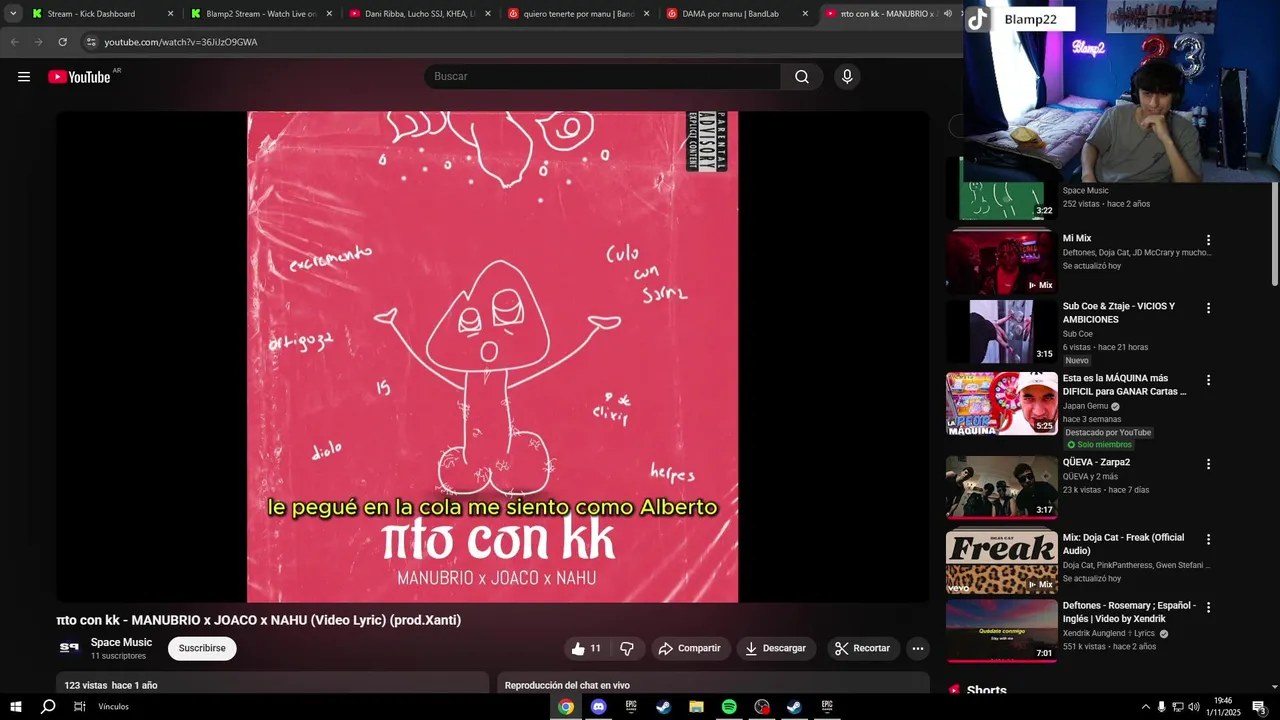Open Doja Cat Freak mix thumbnail
1280x720 pixels.
(1001, 562)
